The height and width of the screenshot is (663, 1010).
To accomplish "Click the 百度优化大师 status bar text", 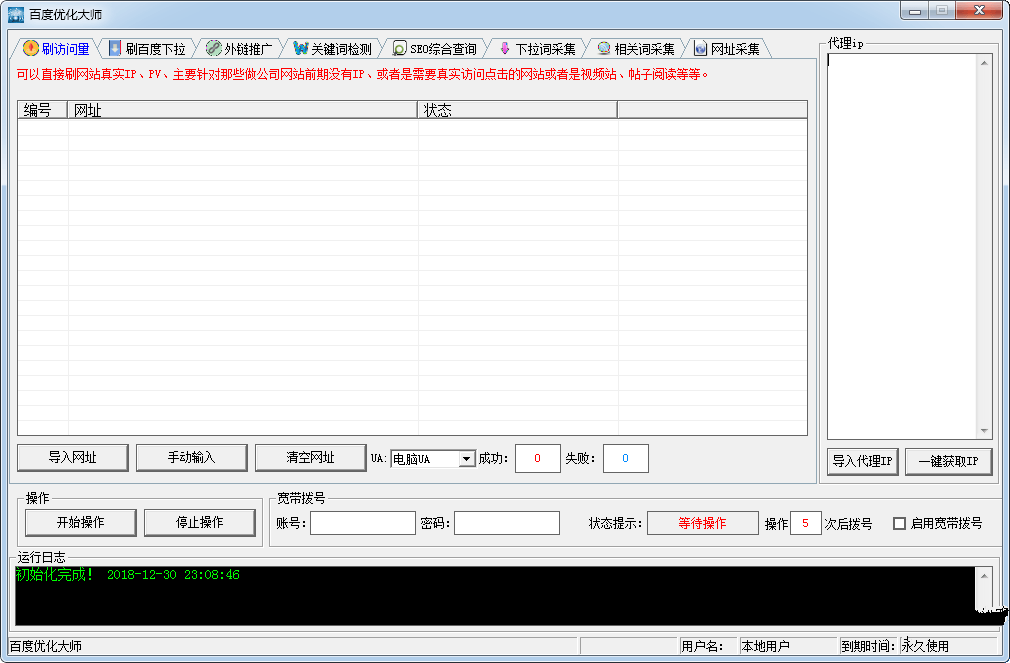I will (46, 646).
